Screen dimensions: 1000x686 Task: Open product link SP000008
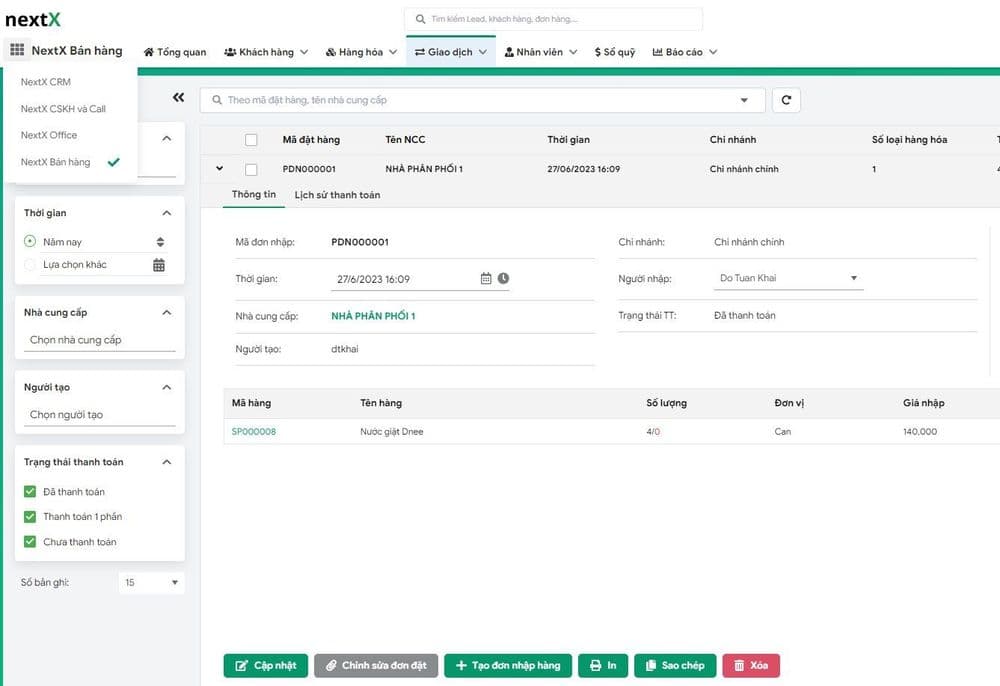(x=254, y=432)
